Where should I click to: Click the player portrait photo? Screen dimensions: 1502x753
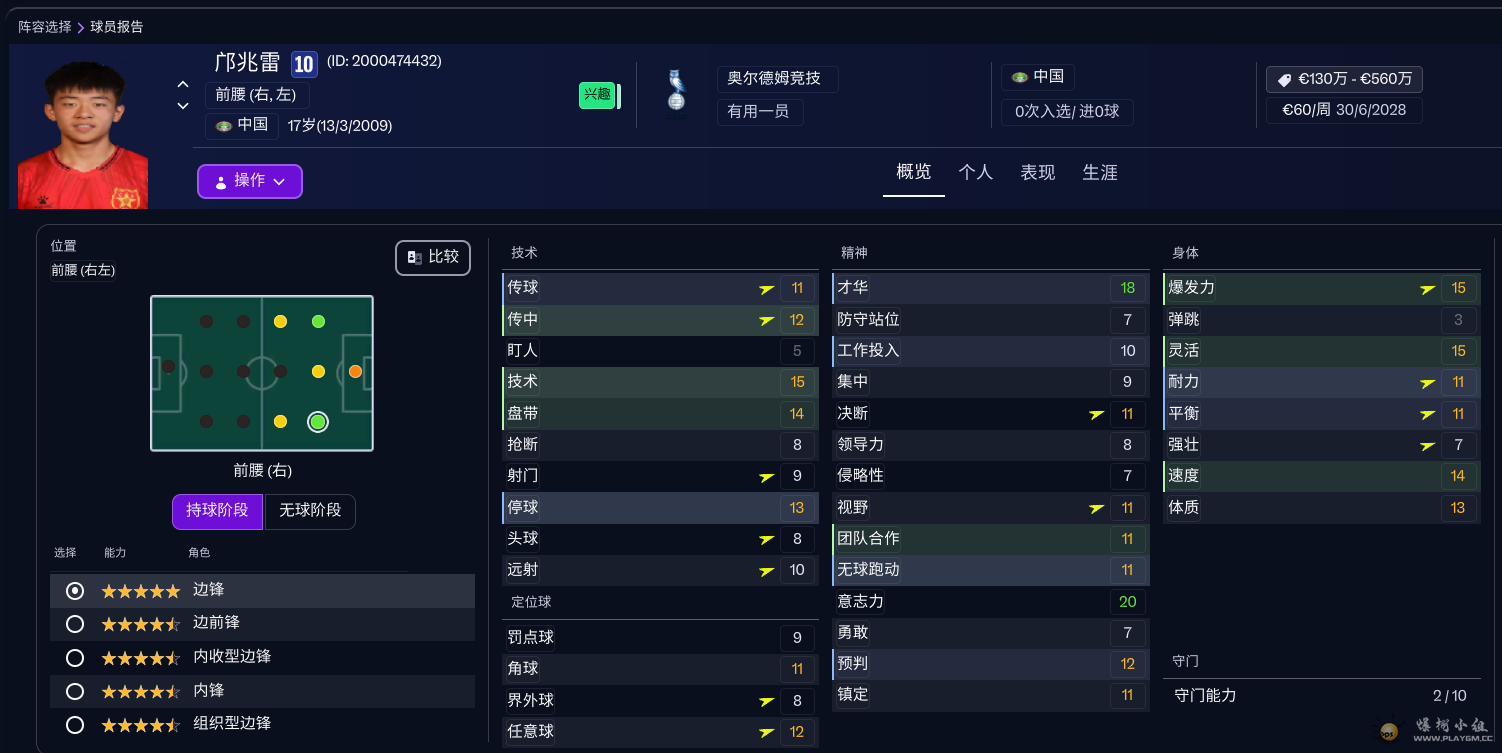(83, 135)
